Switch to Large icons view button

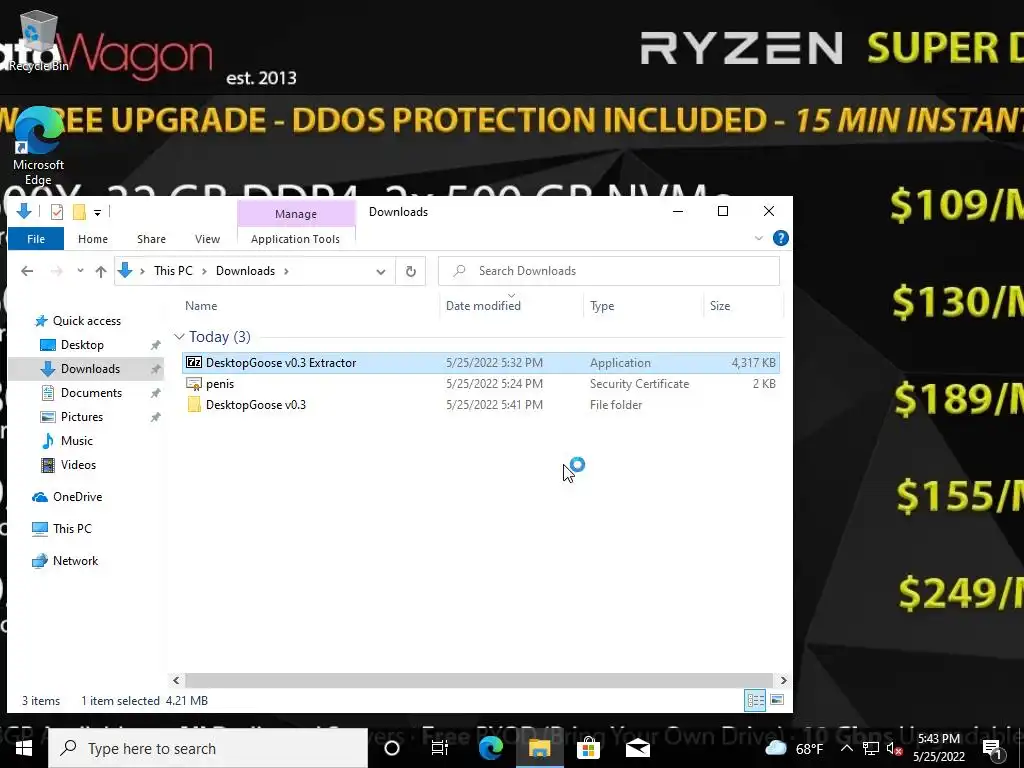point(777,700)
